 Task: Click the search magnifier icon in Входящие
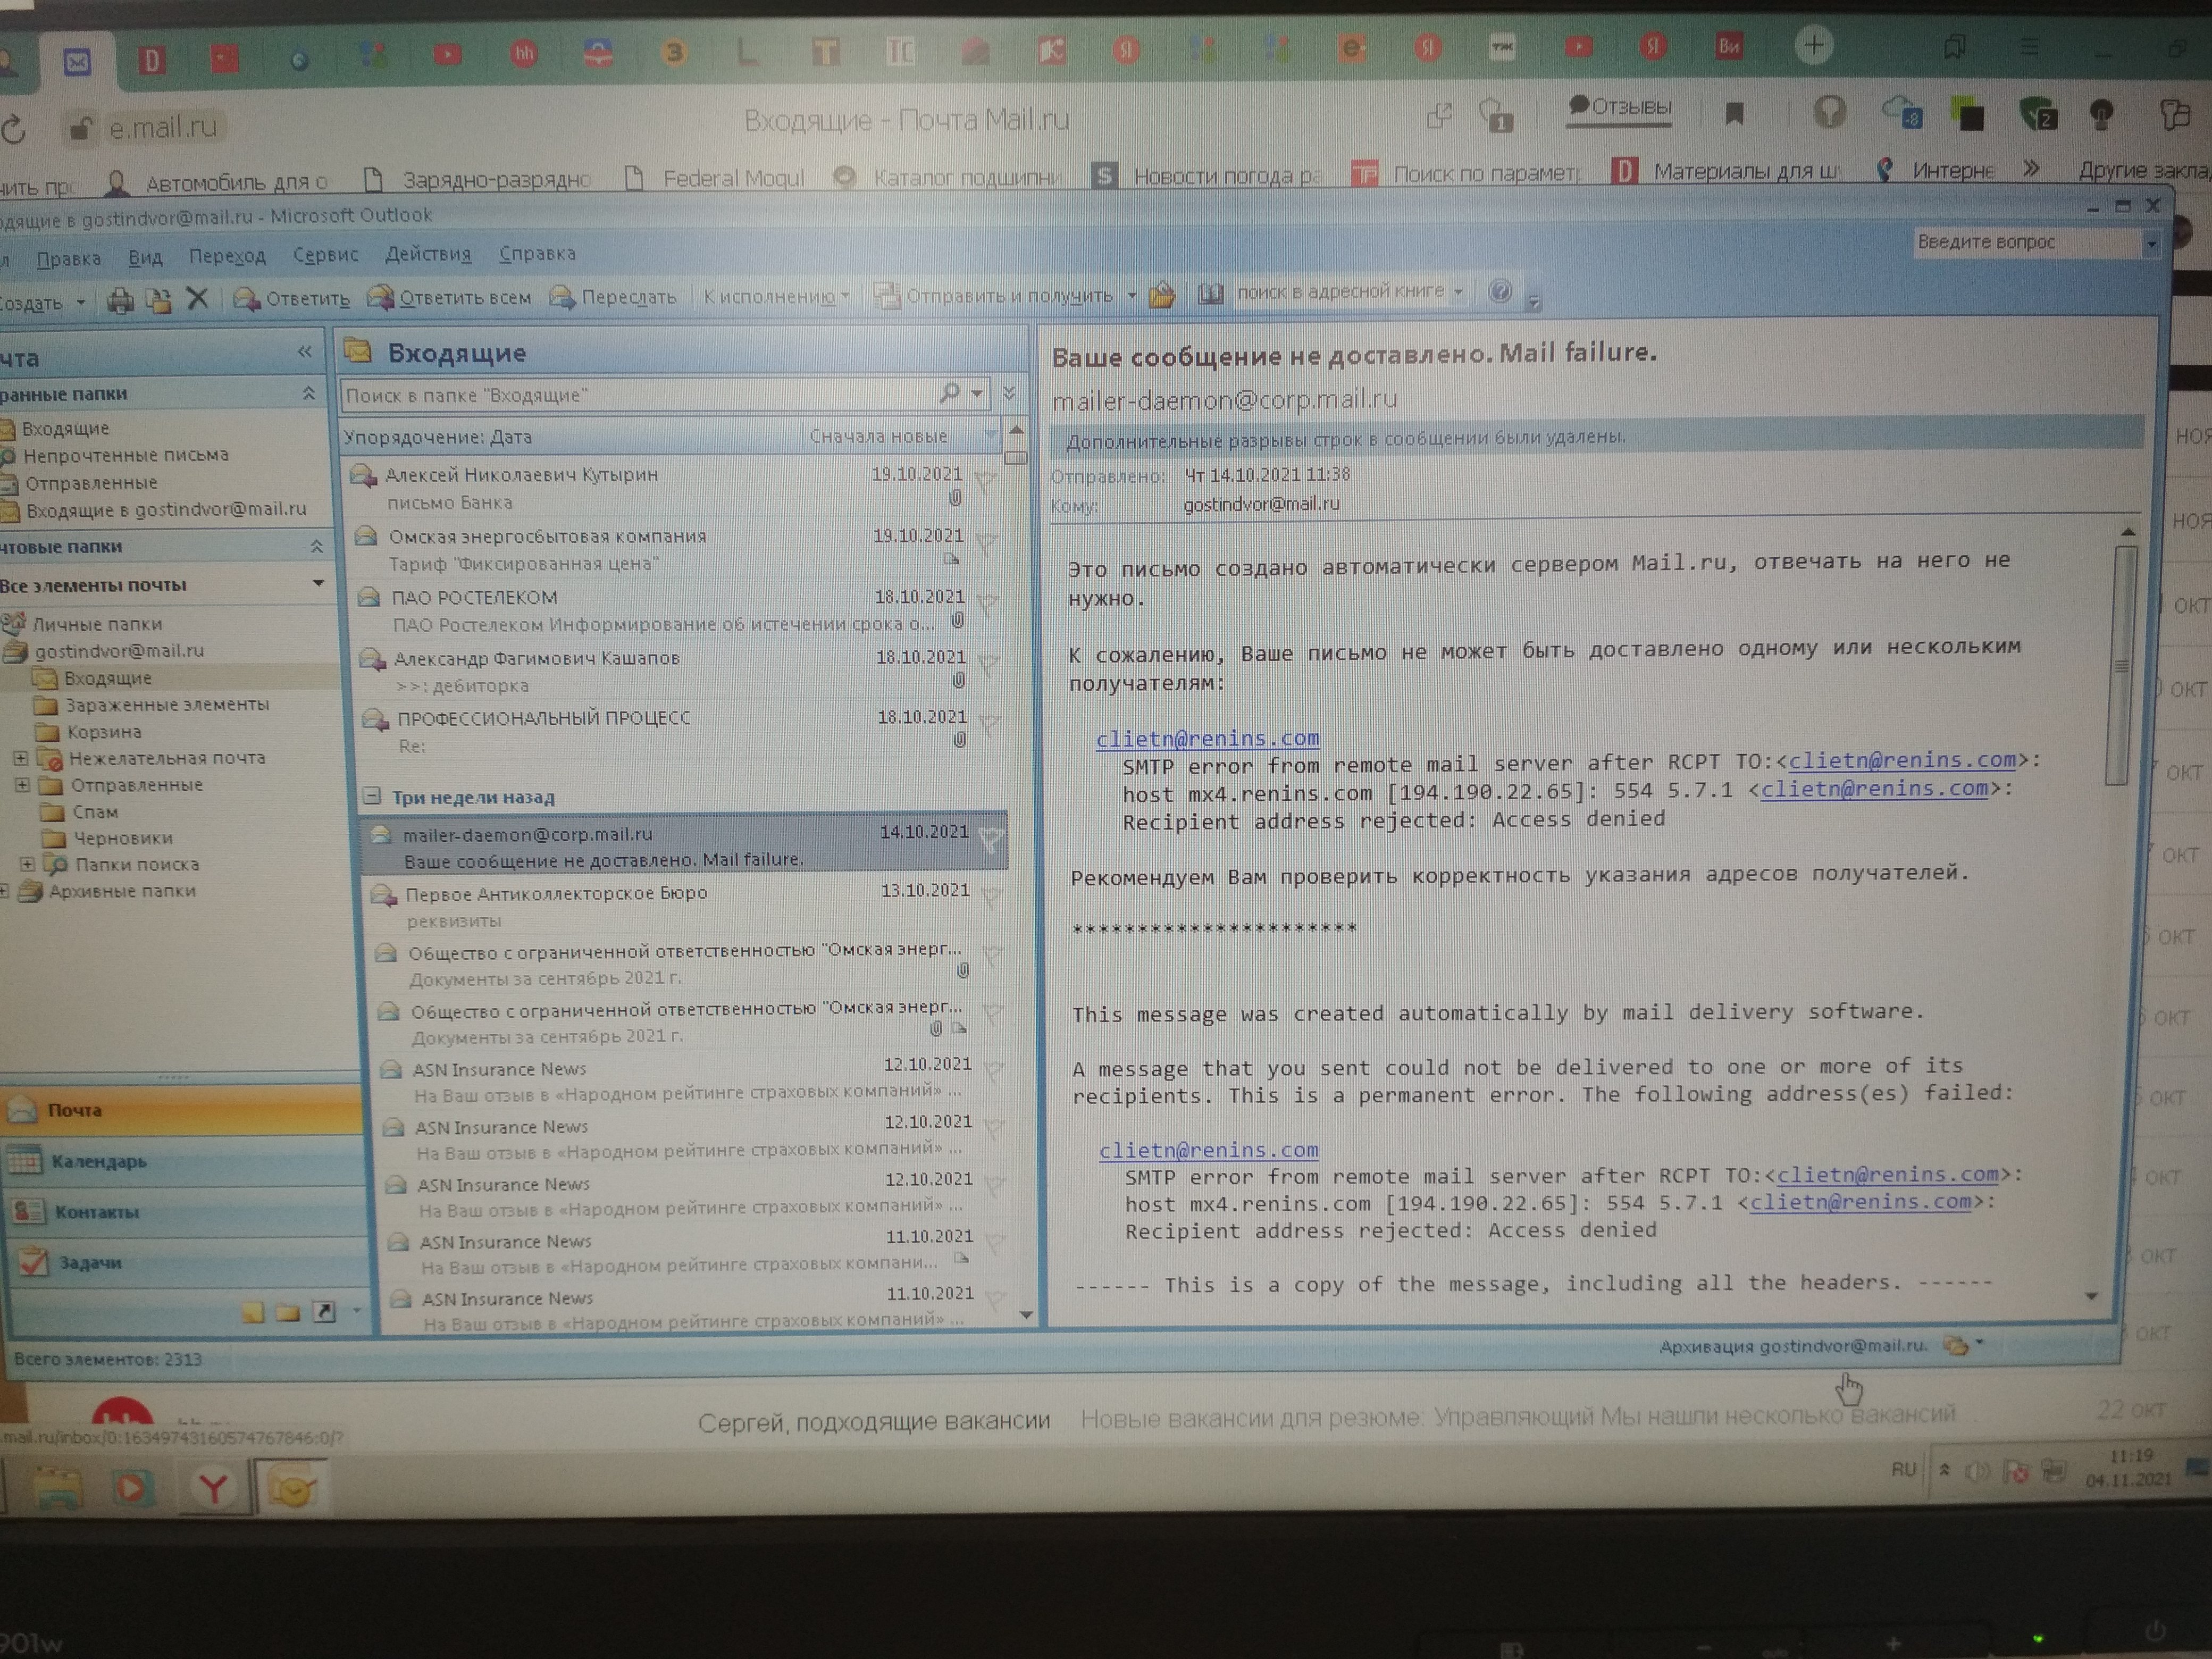tap(949, 393)
